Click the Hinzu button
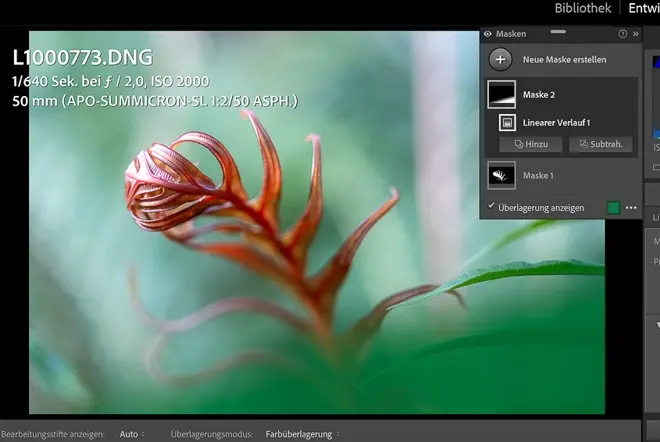 pyautogui.click(x=530, y=144)
